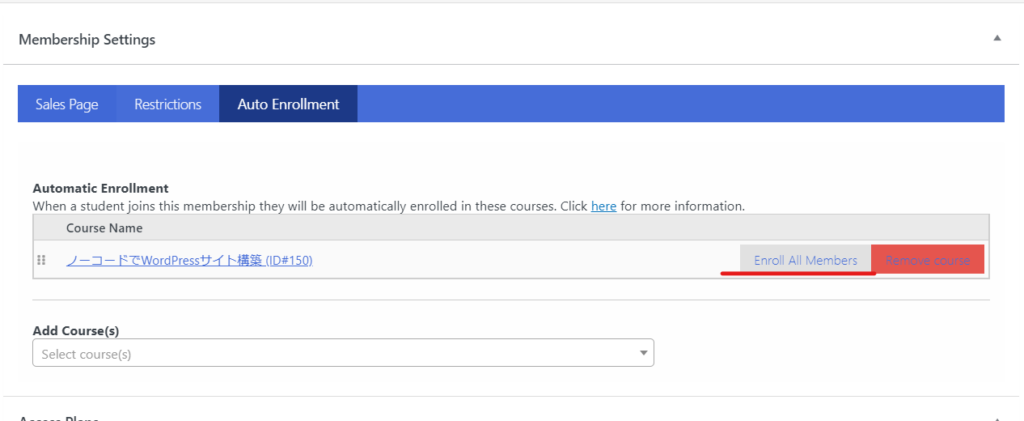The image size is (1024, 421).
Task: Open the Select course(s) dropdown arrow
Action: (x=643, y=353)
